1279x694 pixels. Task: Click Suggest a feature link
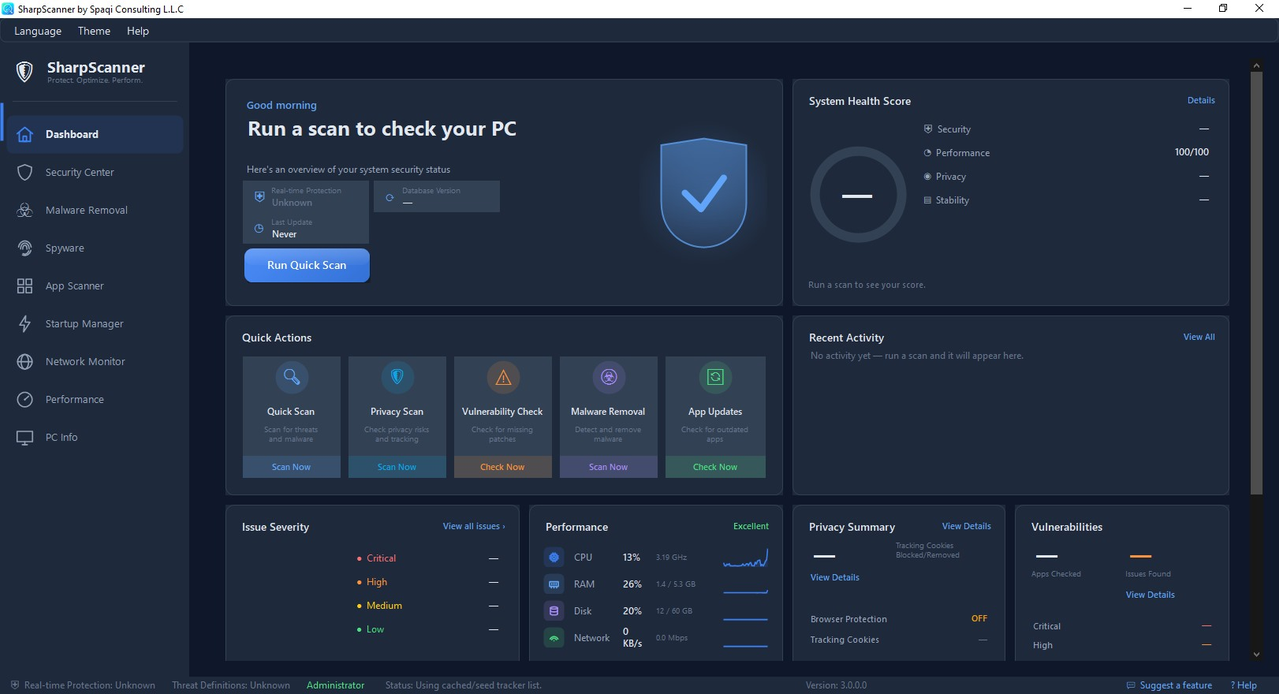click(1176, 685)
